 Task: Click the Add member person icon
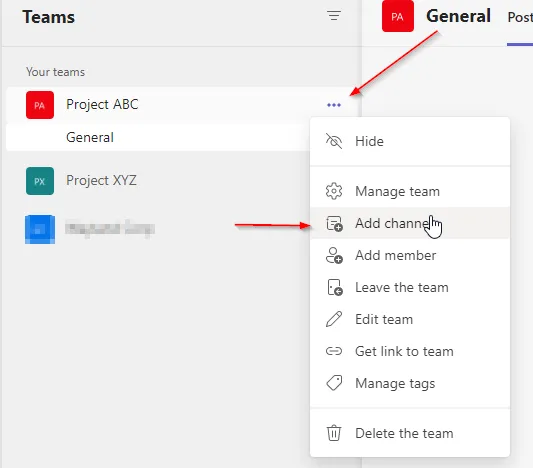point(334,256)
